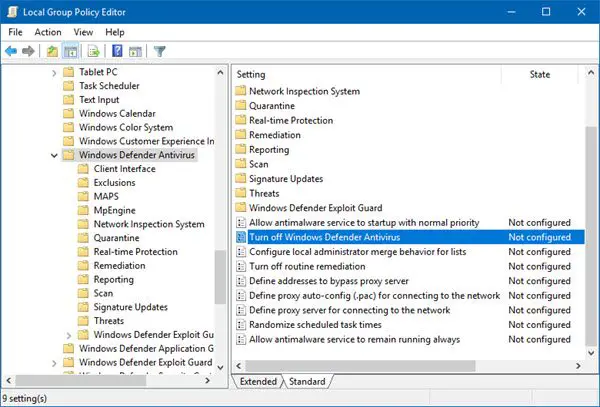This screenshot has height=407, width=600.
Task: Open the Help menu
Action: click(x=115, y=32)
